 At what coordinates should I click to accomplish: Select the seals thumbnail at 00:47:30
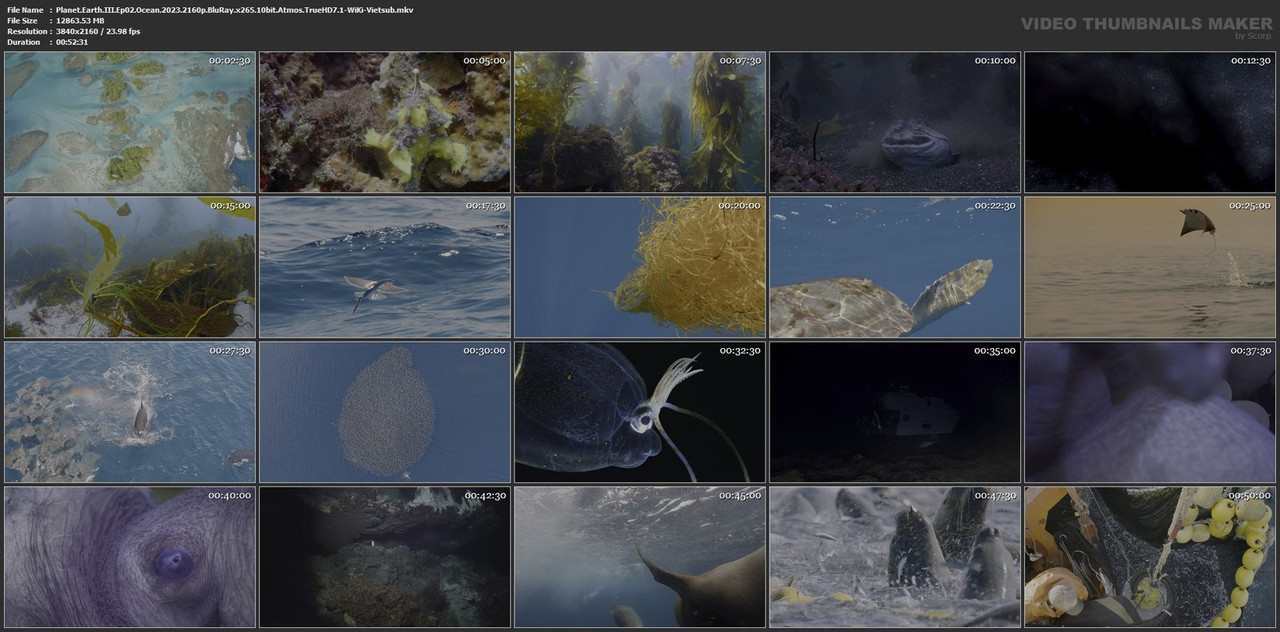895,557
